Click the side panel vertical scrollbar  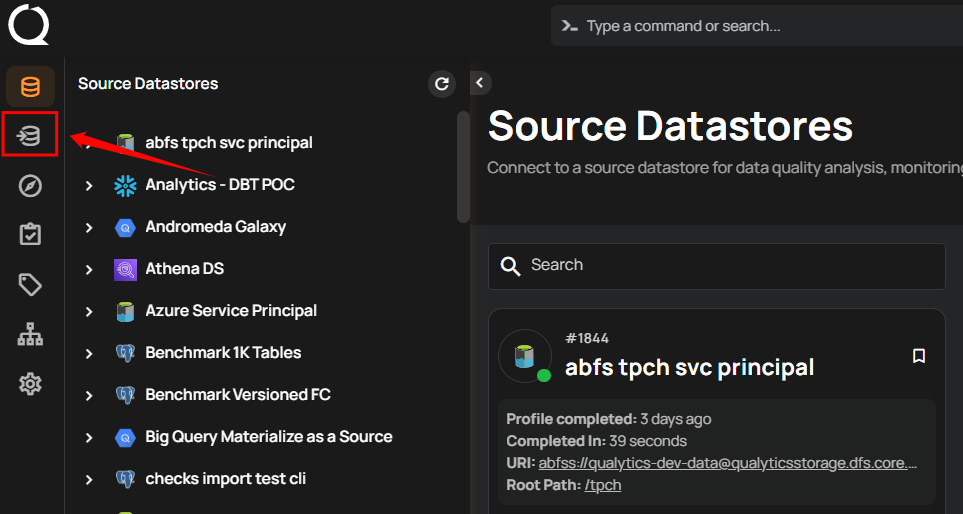coord(464,166)
